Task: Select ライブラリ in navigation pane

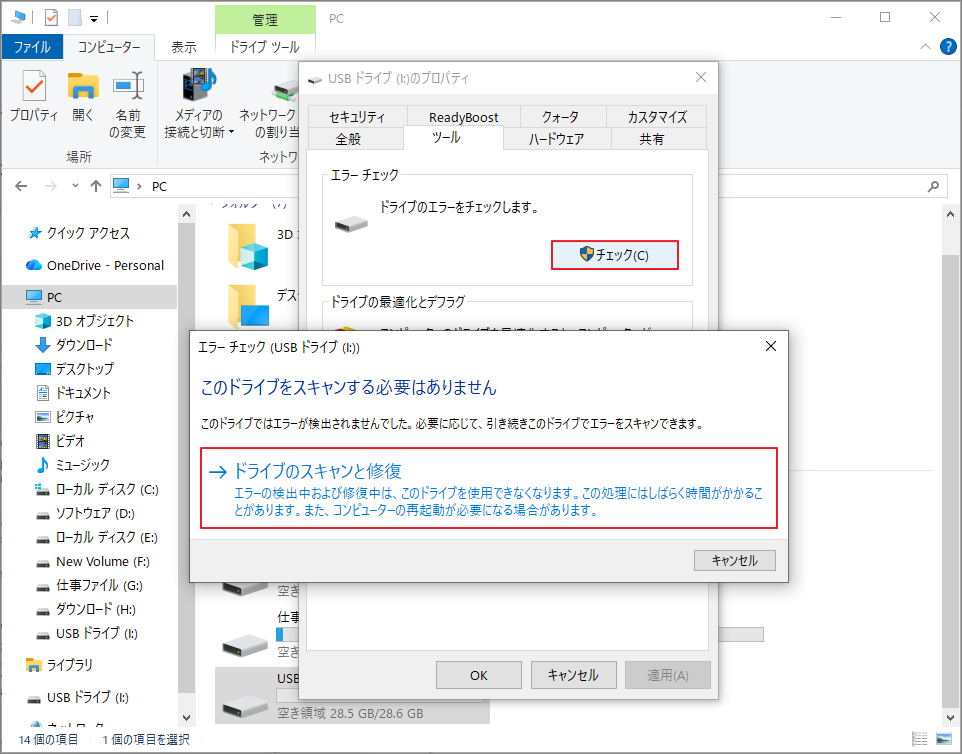Action: pyautogui.click(x=60, y=665)
